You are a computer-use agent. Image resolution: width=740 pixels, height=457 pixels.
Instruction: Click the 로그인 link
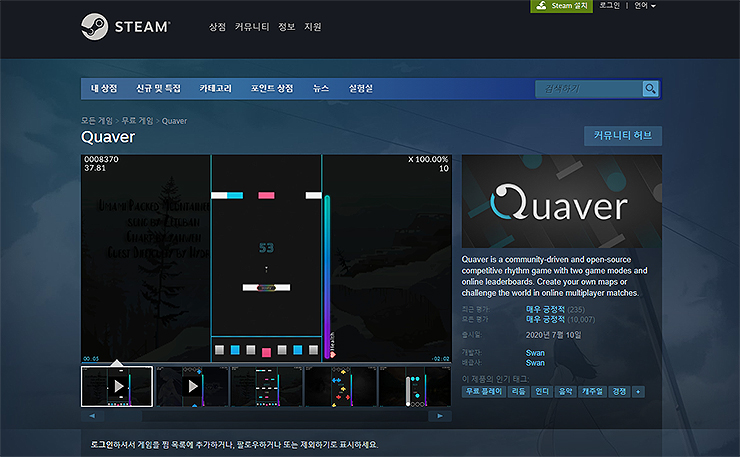609,6
